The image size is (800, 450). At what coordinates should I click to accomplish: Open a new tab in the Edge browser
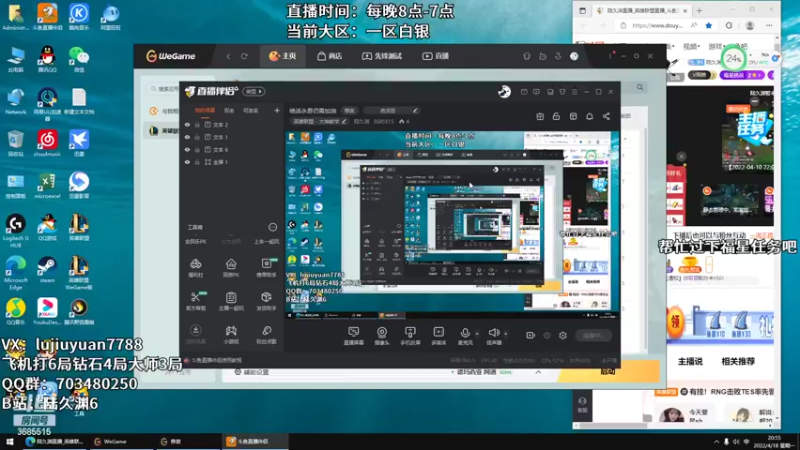pyautogui.click(x=699, y=10)
